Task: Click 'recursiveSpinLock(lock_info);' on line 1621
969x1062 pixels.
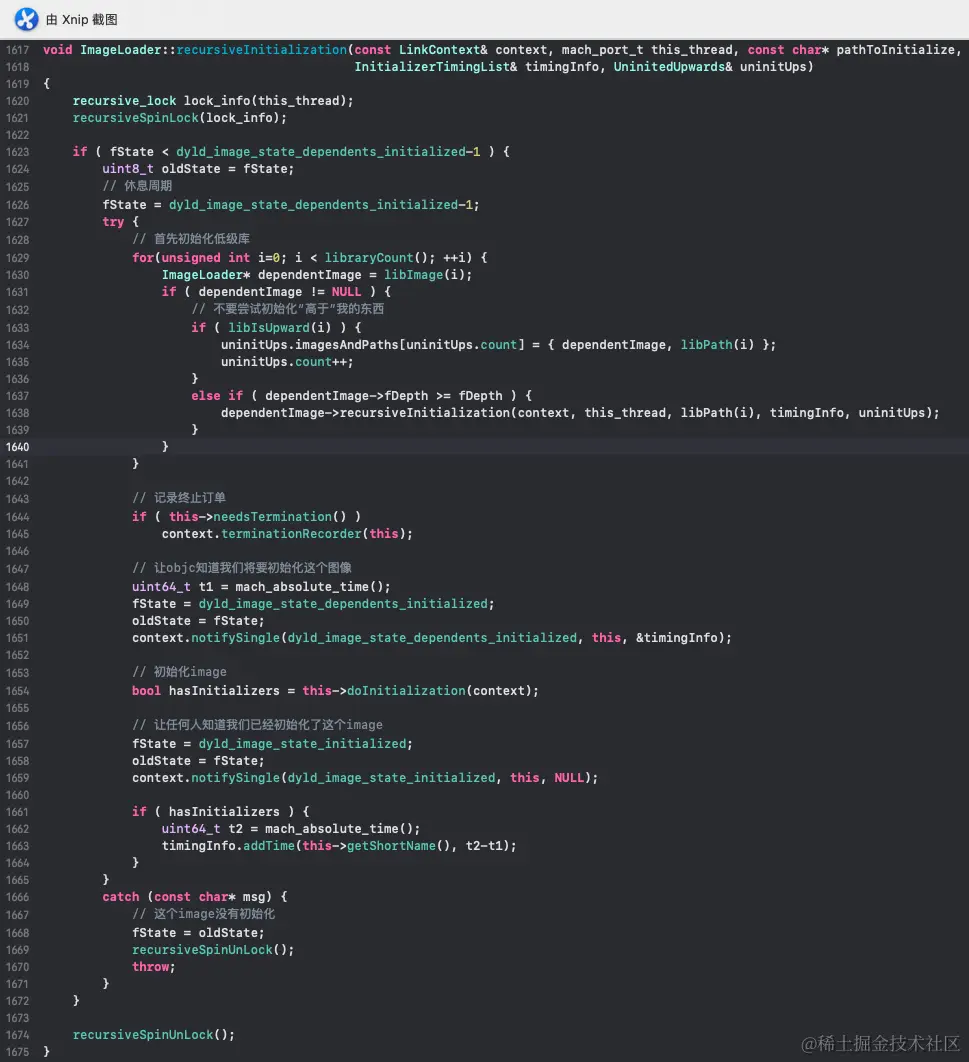Action: tap(179, 118)
